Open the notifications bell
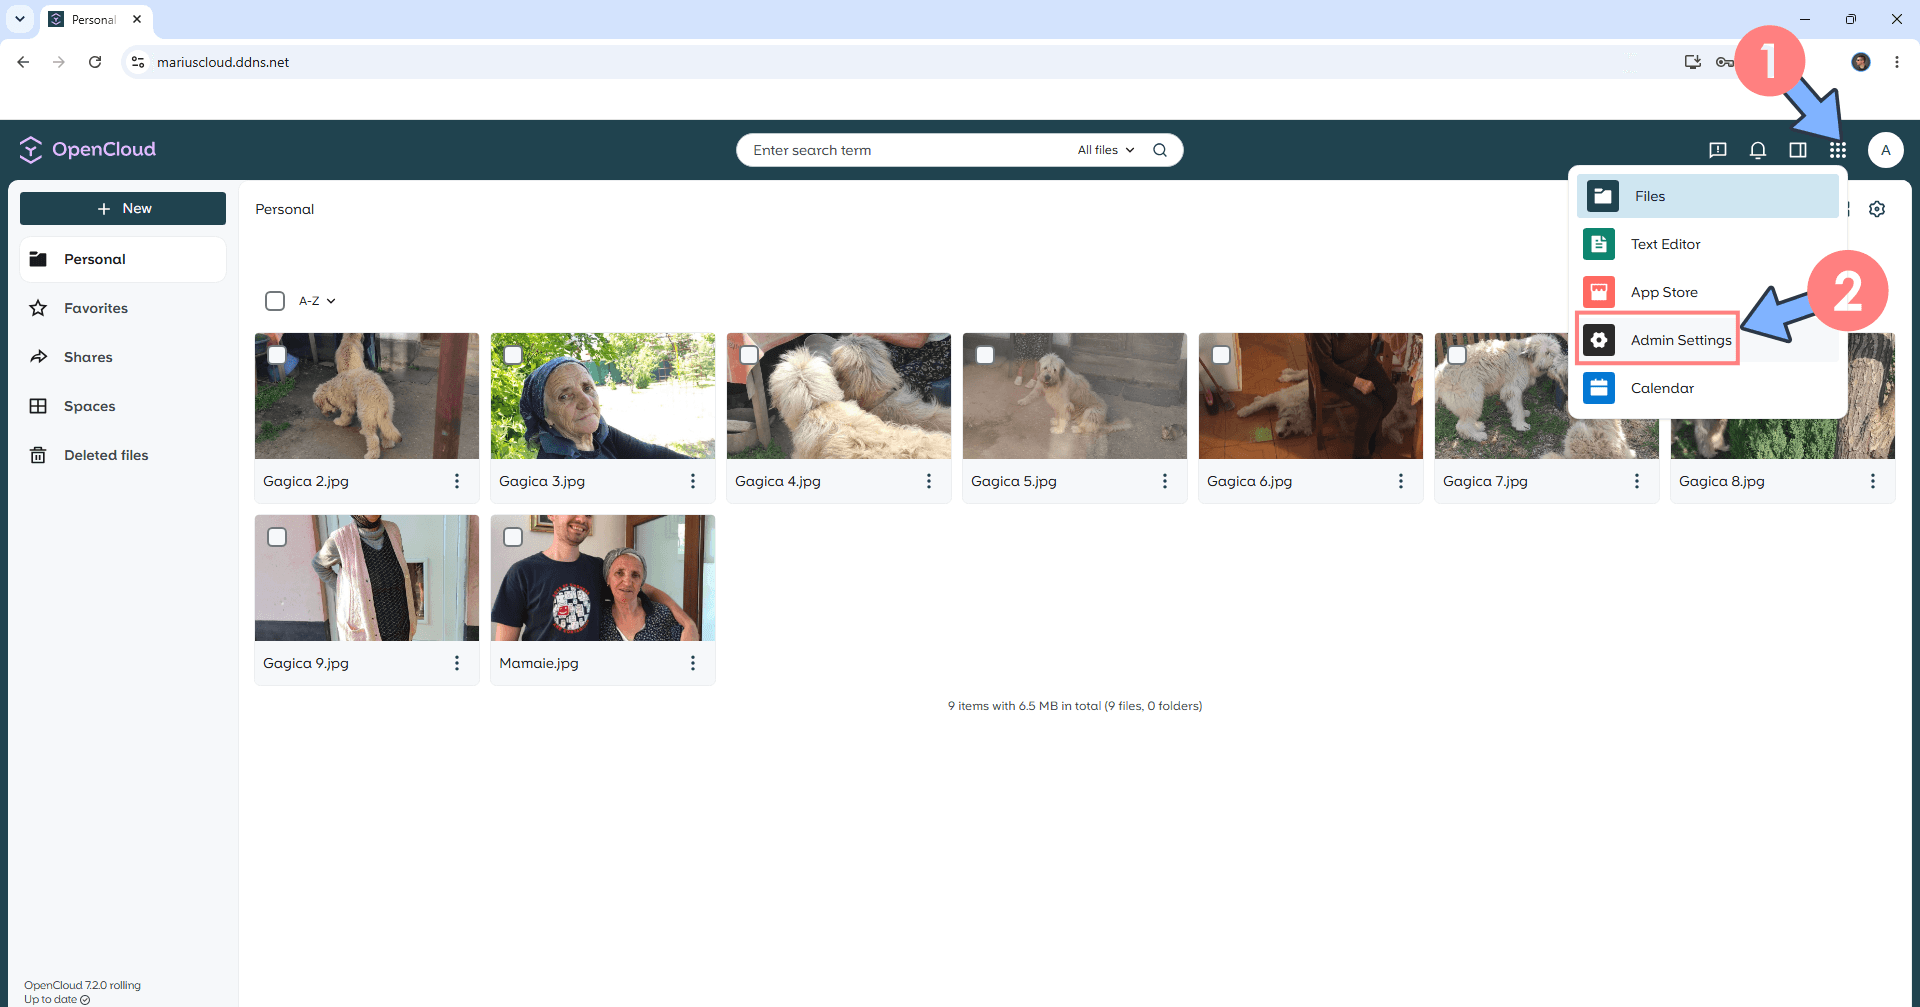The height and width of the screenshot is (1007, 1920). (1757, 150)
